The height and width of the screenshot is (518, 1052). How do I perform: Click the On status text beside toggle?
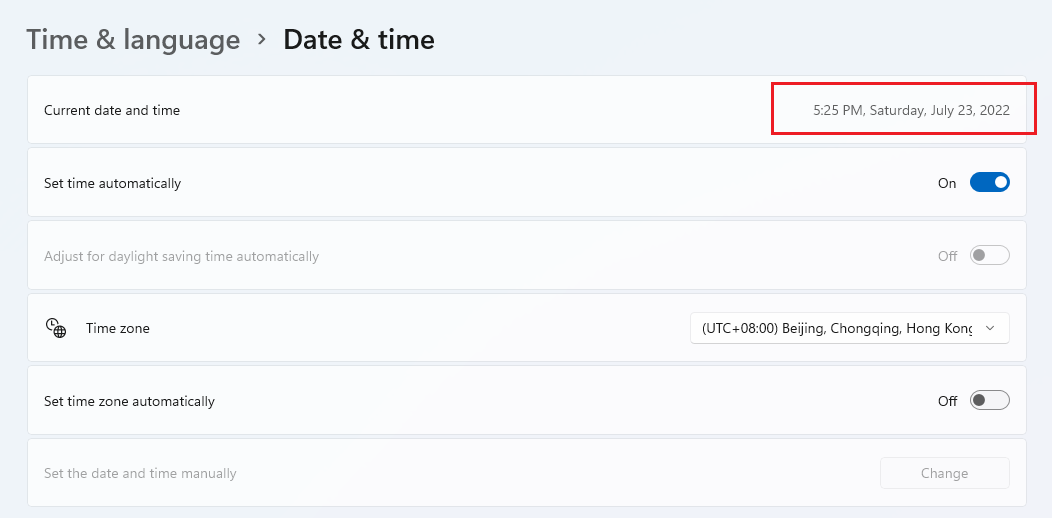[947, 183]
